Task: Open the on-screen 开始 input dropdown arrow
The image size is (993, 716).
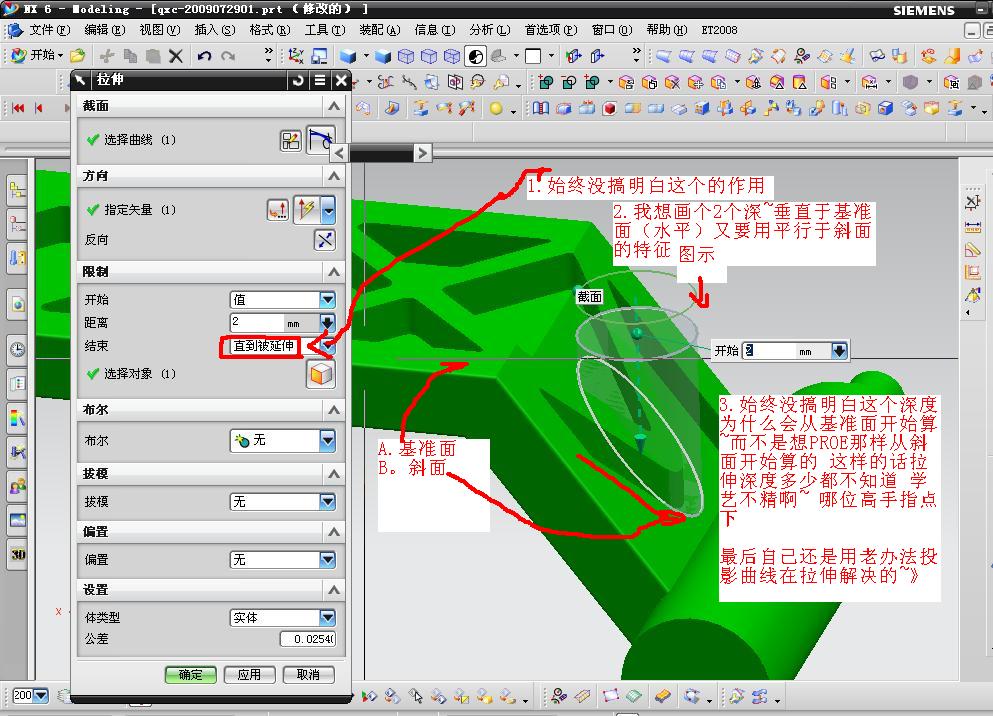Action: [839, 351]
